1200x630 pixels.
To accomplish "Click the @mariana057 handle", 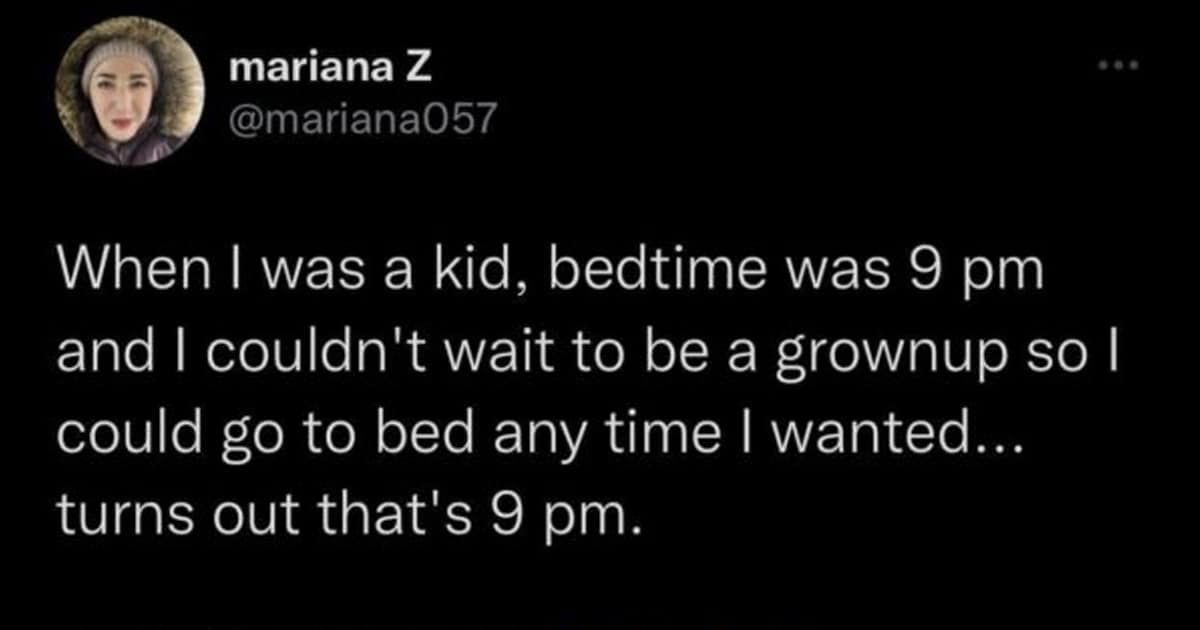I will point(362,121).
